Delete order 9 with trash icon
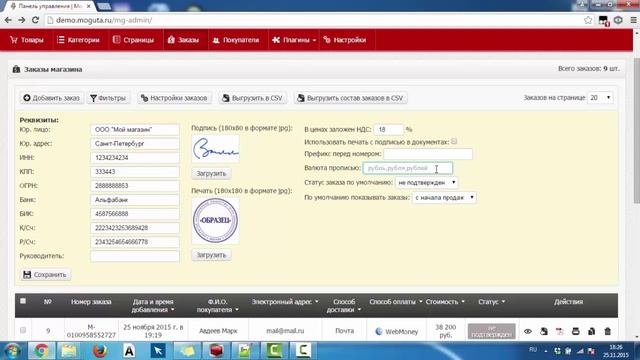 tap(607, 331)
